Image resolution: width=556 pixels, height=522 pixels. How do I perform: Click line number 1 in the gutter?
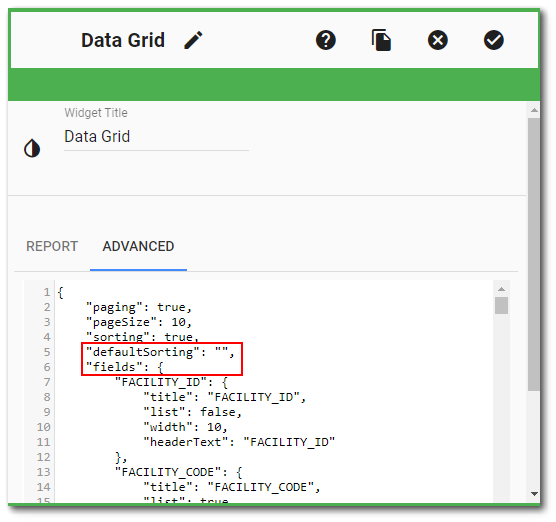point(47,292)
